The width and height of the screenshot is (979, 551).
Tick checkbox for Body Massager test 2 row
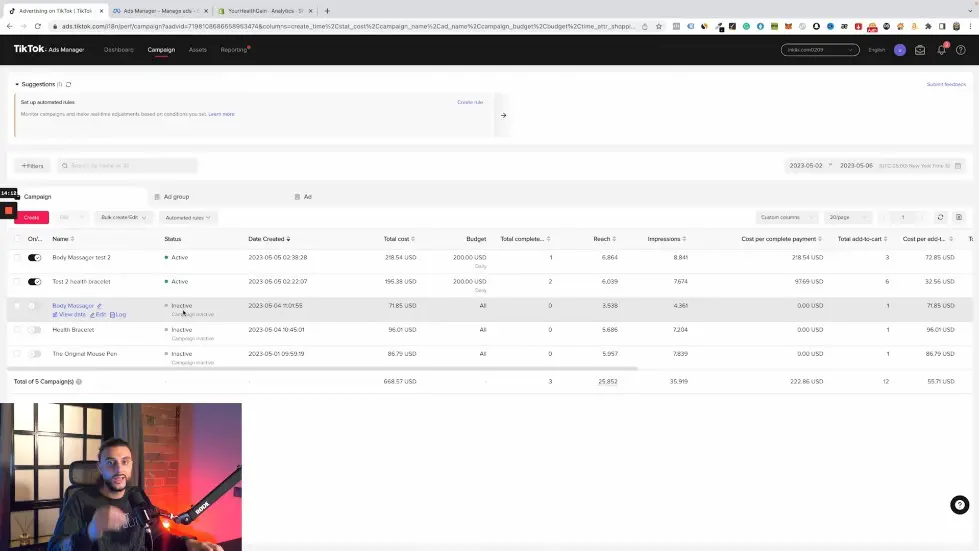(17, 258)
